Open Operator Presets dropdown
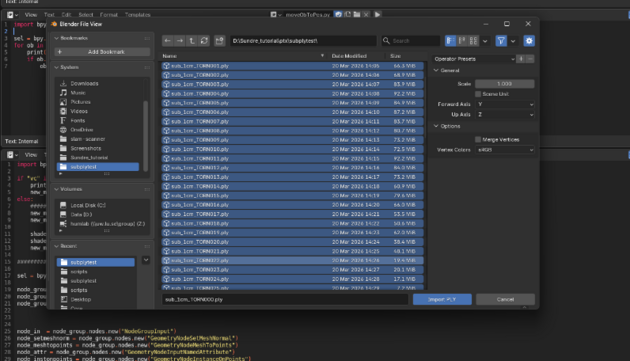 click(x=474, y=59)
